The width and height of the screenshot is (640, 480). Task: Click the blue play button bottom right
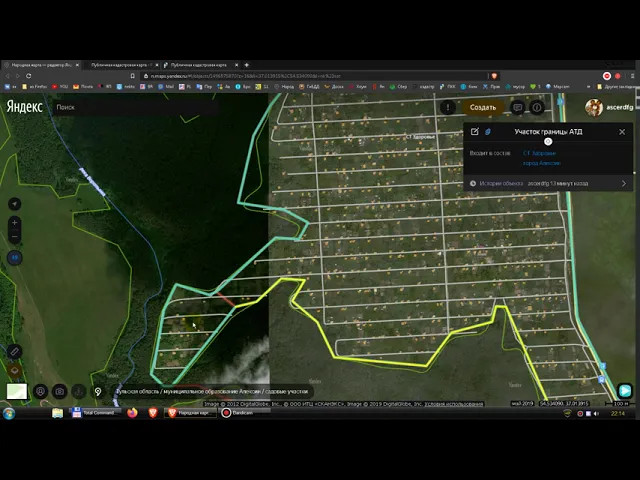pos(625,391)
